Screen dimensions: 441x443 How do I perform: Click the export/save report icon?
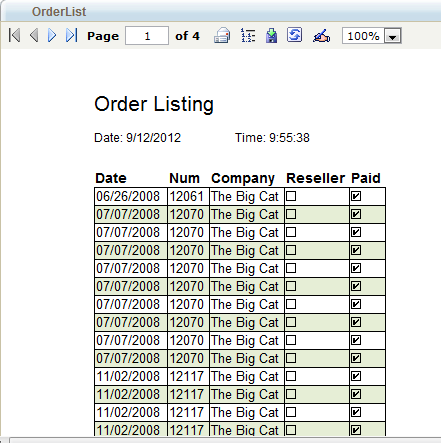(272, 35)
